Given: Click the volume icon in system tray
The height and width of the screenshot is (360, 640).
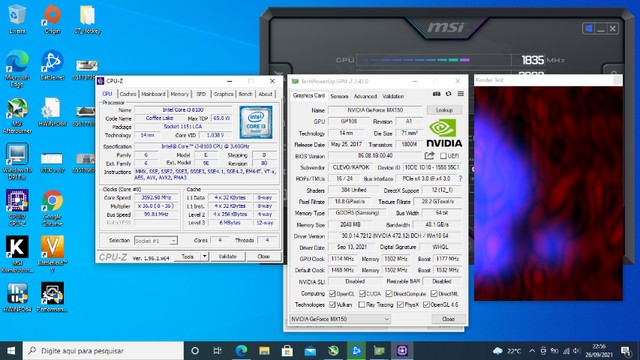Looking at the screenshot, I should pos(576,351).
